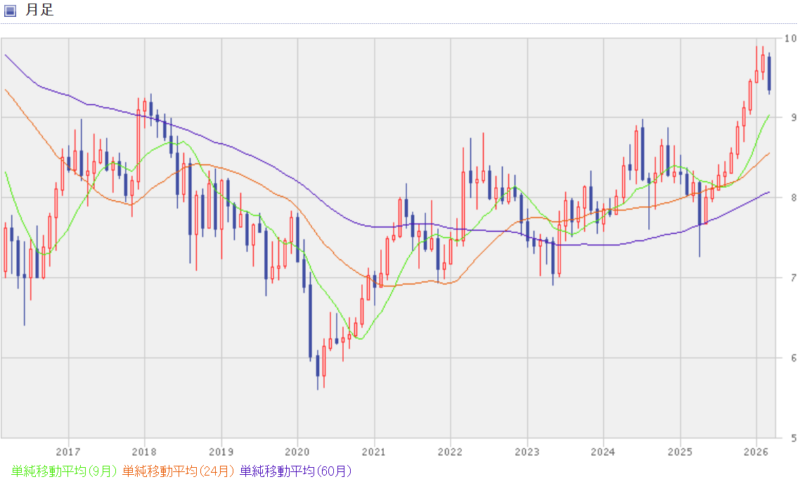Click price label 6 on right axis
The width and height of the screenshot is (800, 484).
(793, 358)
